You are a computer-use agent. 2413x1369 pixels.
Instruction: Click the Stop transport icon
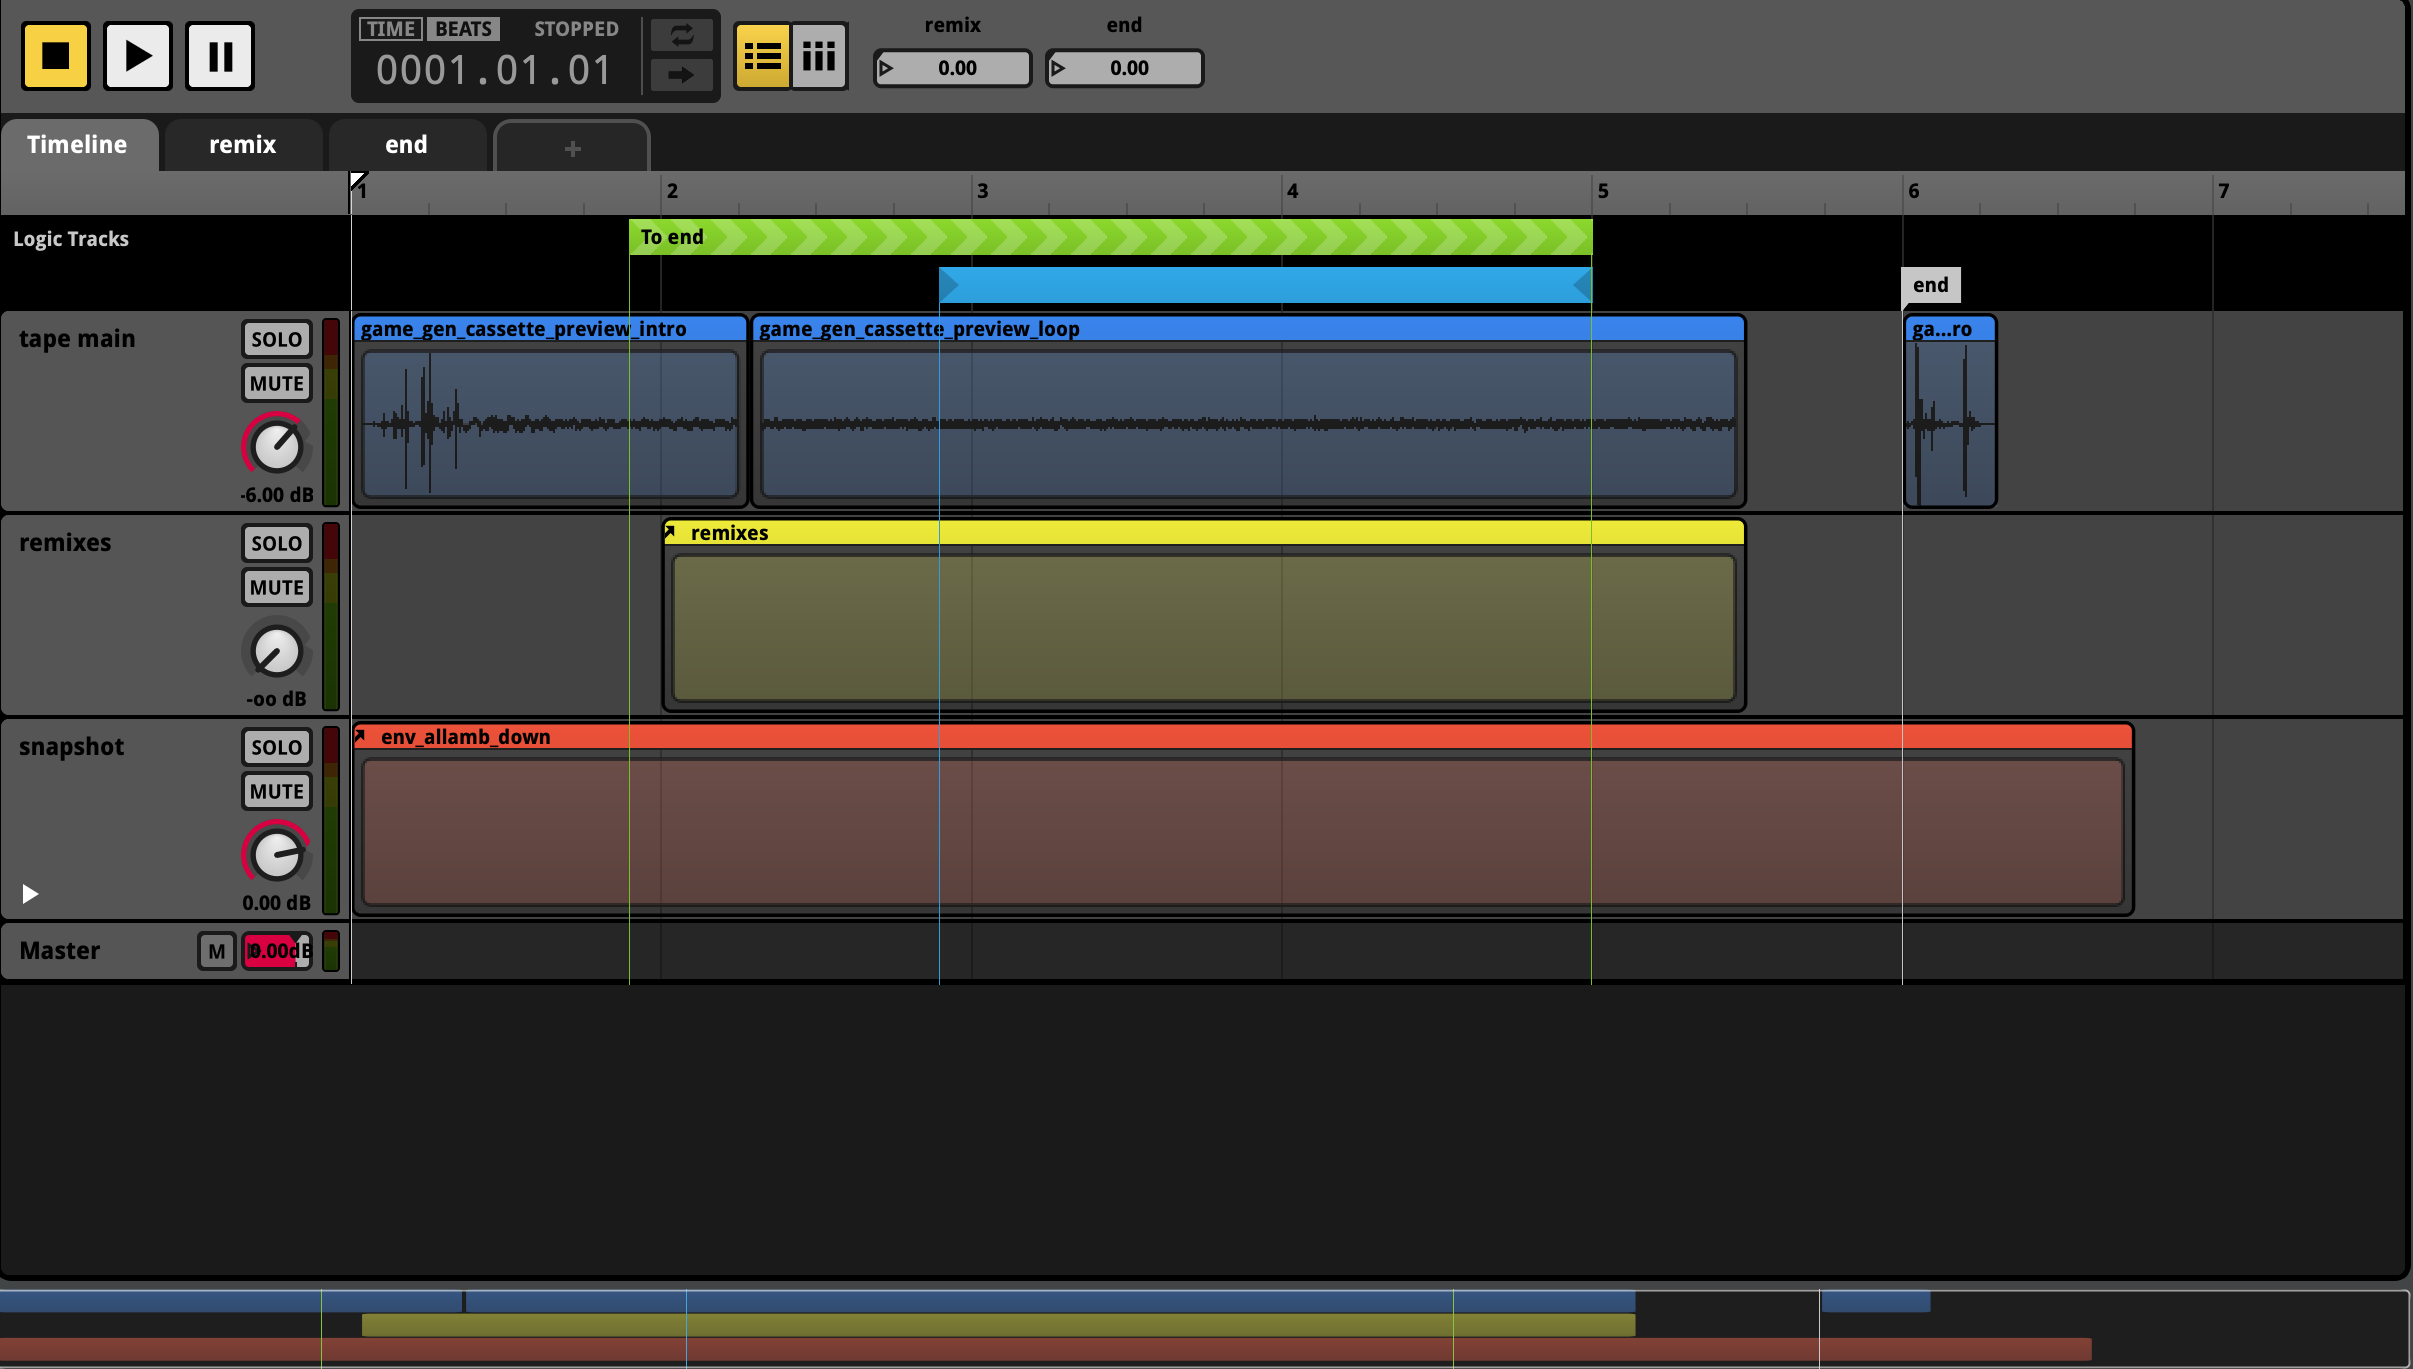pos(55,55)
